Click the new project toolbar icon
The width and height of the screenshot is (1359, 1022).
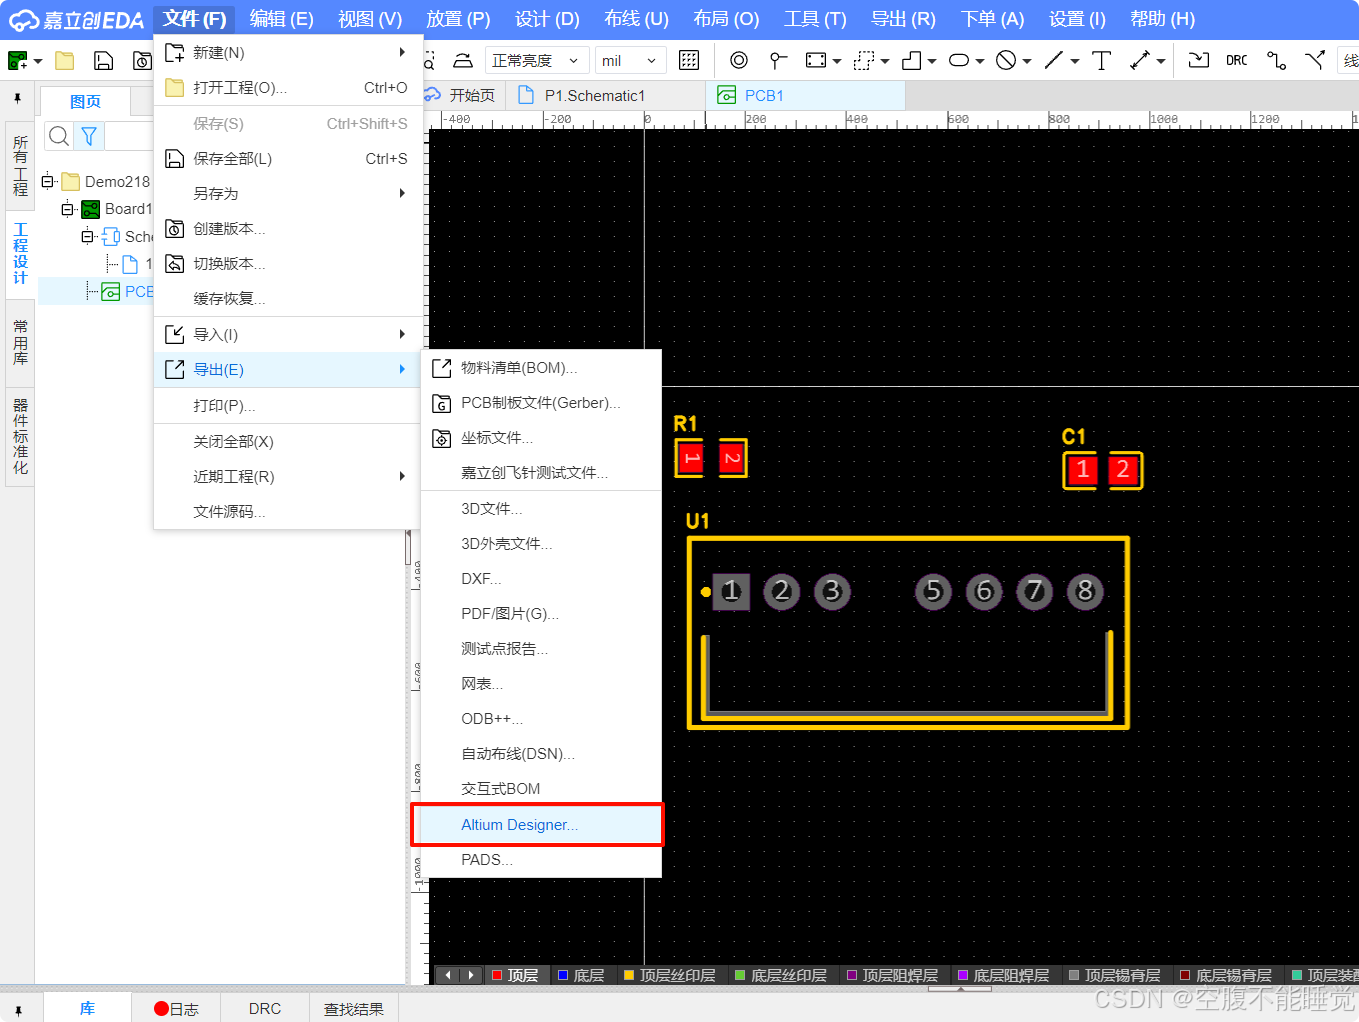click(18, 61)
